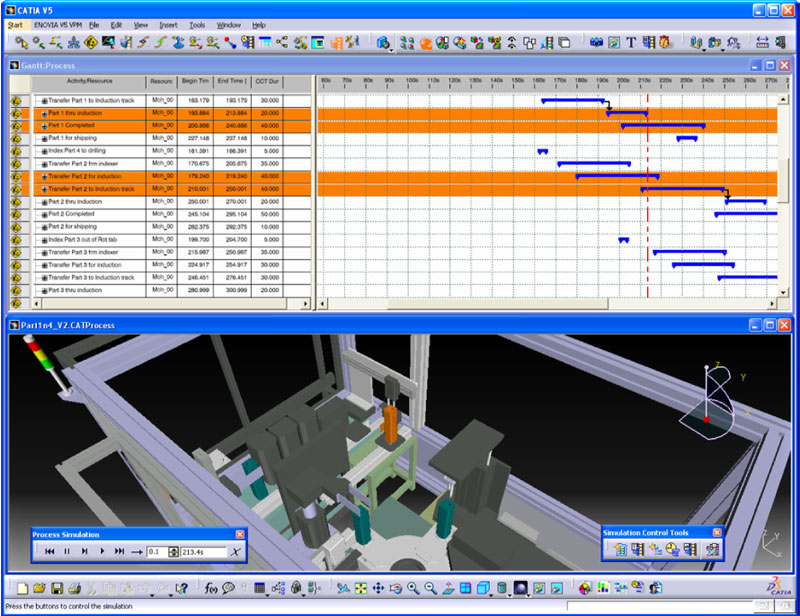Expand the Part 1 for shipping row
This screenshot has height=616, width=800.
pos(44,139)
